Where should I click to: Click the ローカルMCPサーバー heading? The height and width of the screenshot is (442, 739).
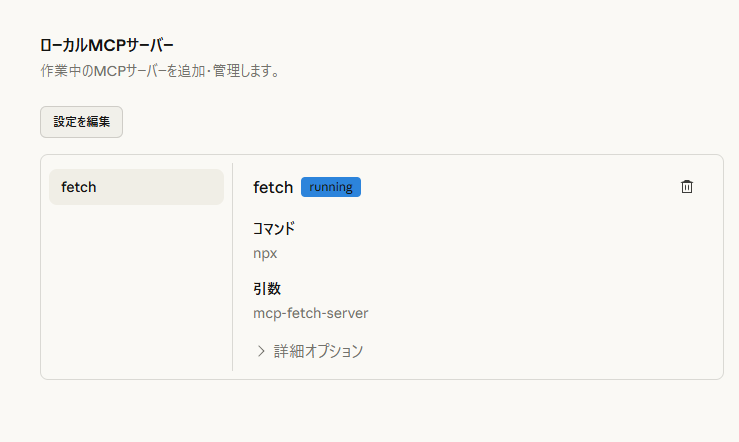[106, 45]
